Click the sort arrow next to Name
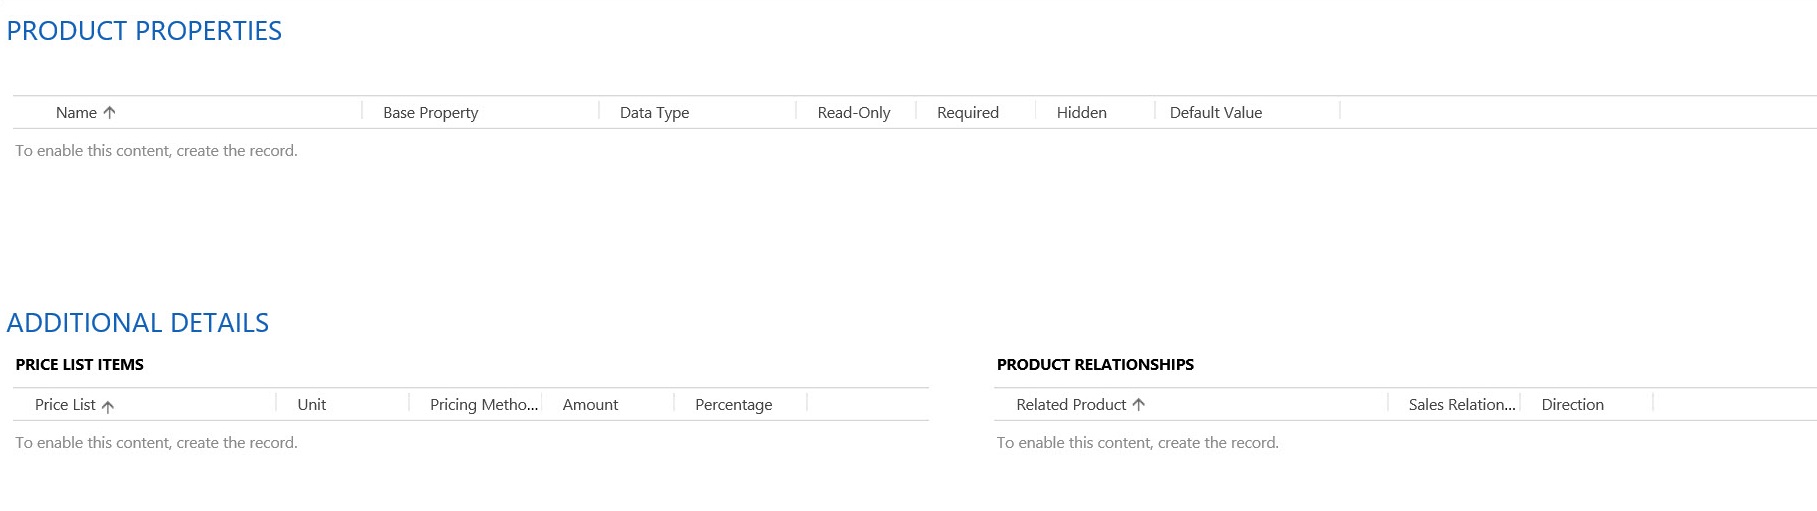 [110, 113]
